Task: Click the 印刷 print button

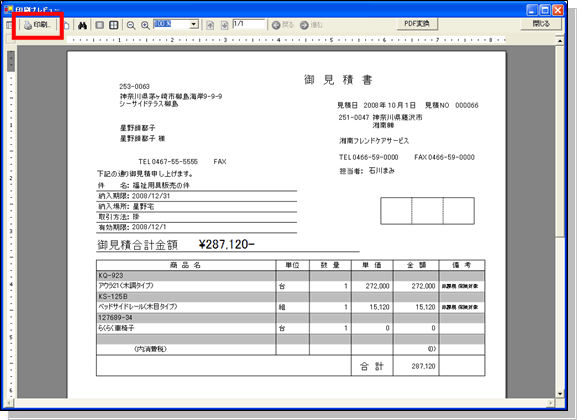Action: coord(37,25)
